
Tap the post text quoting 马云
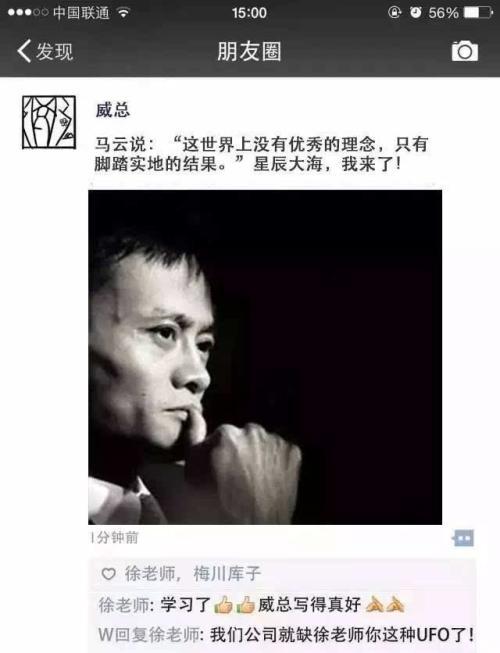(261, 154)
